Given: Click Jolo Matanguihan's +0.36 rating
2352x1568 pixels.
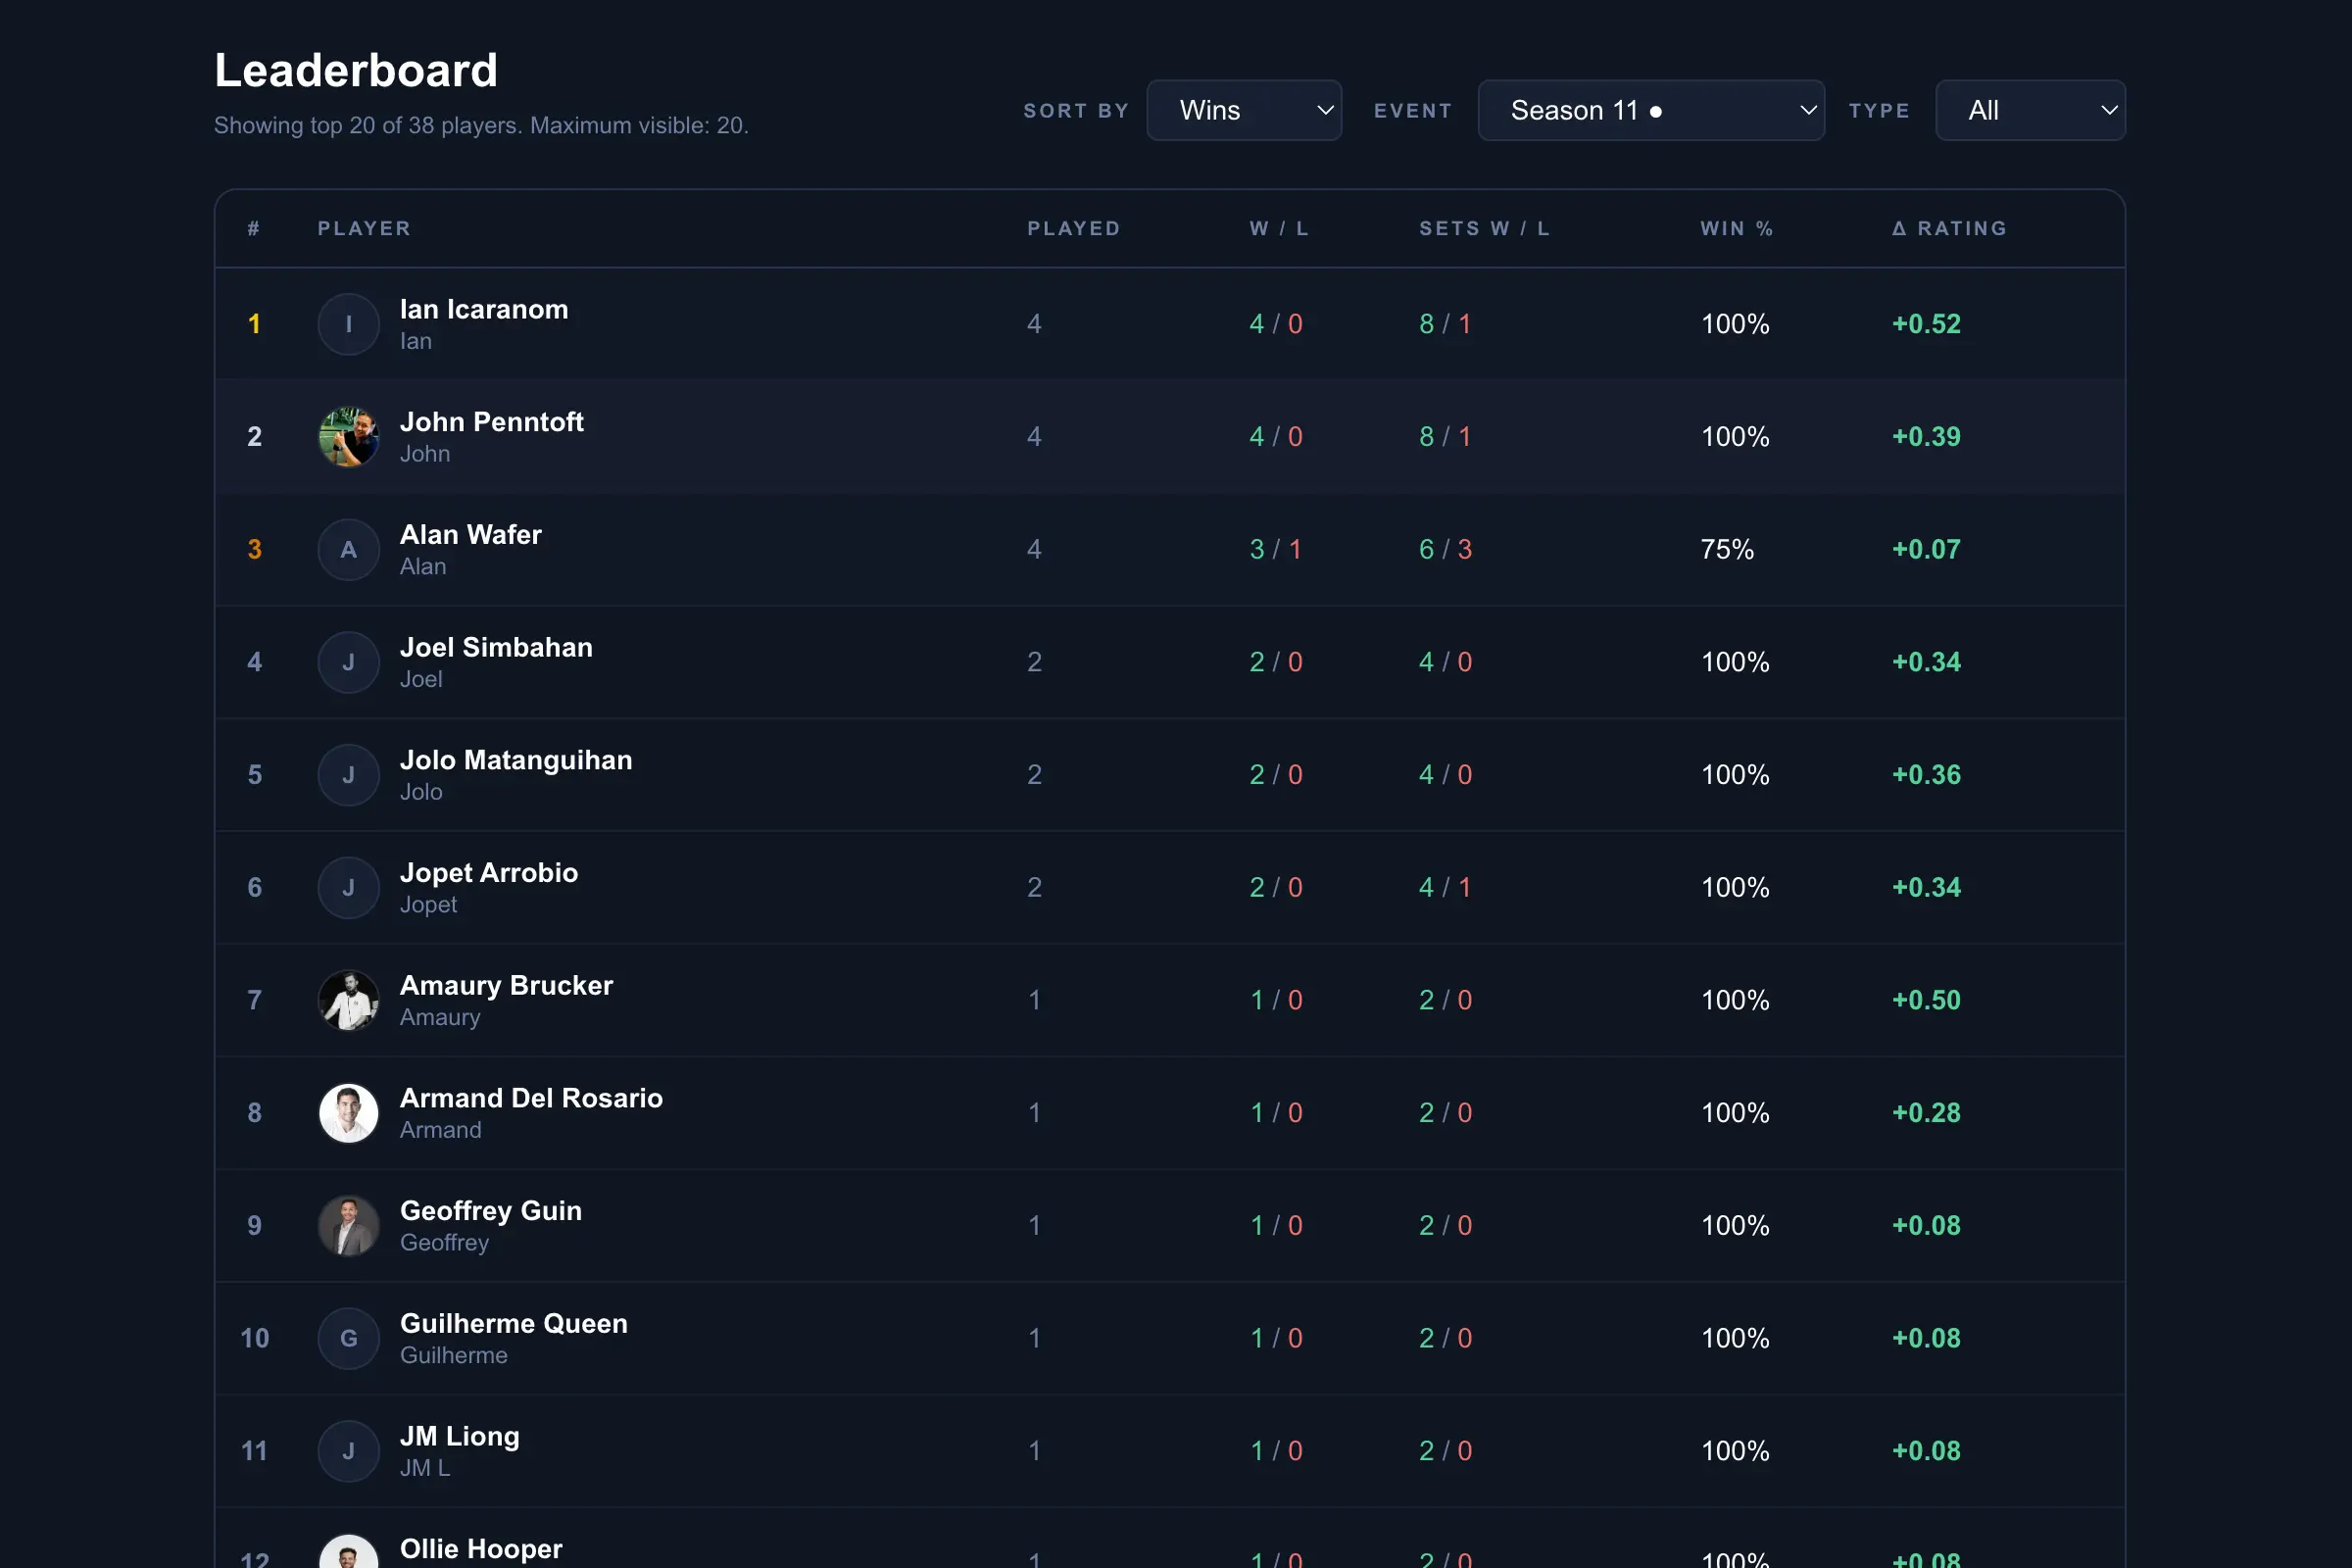Looking at the screenshot, I should (x=1926, y=775).
